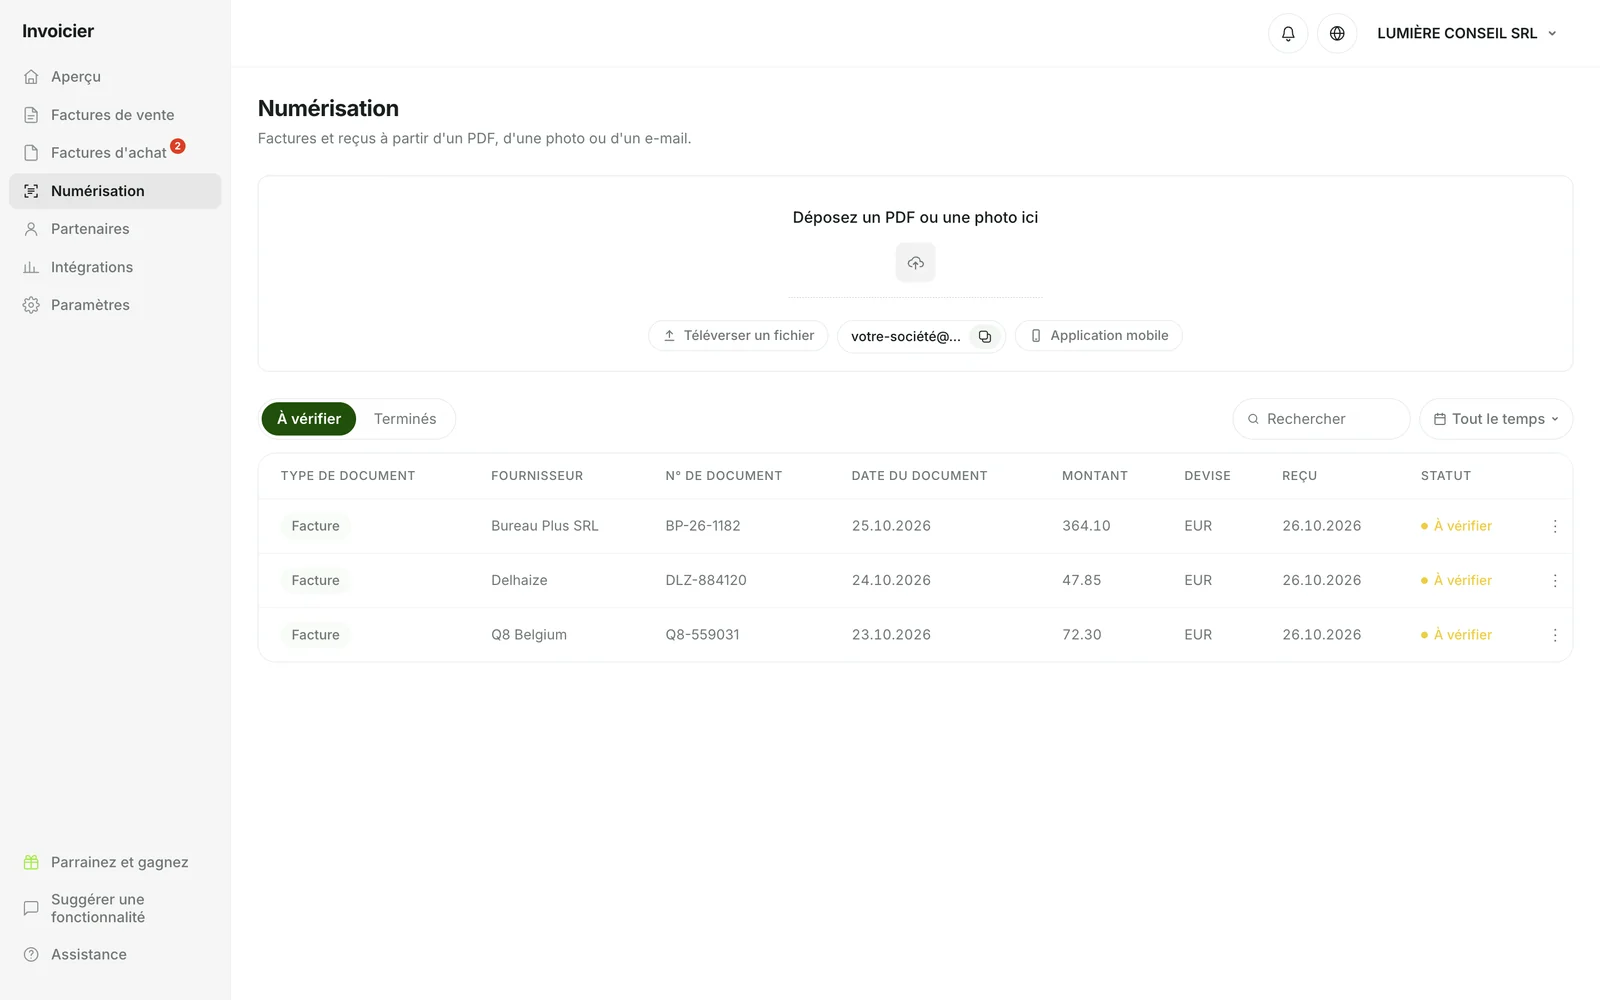Go to Factures de vente
Image resolution: width=1600 pixels, height=1000 pixels.
coord(115,115)
